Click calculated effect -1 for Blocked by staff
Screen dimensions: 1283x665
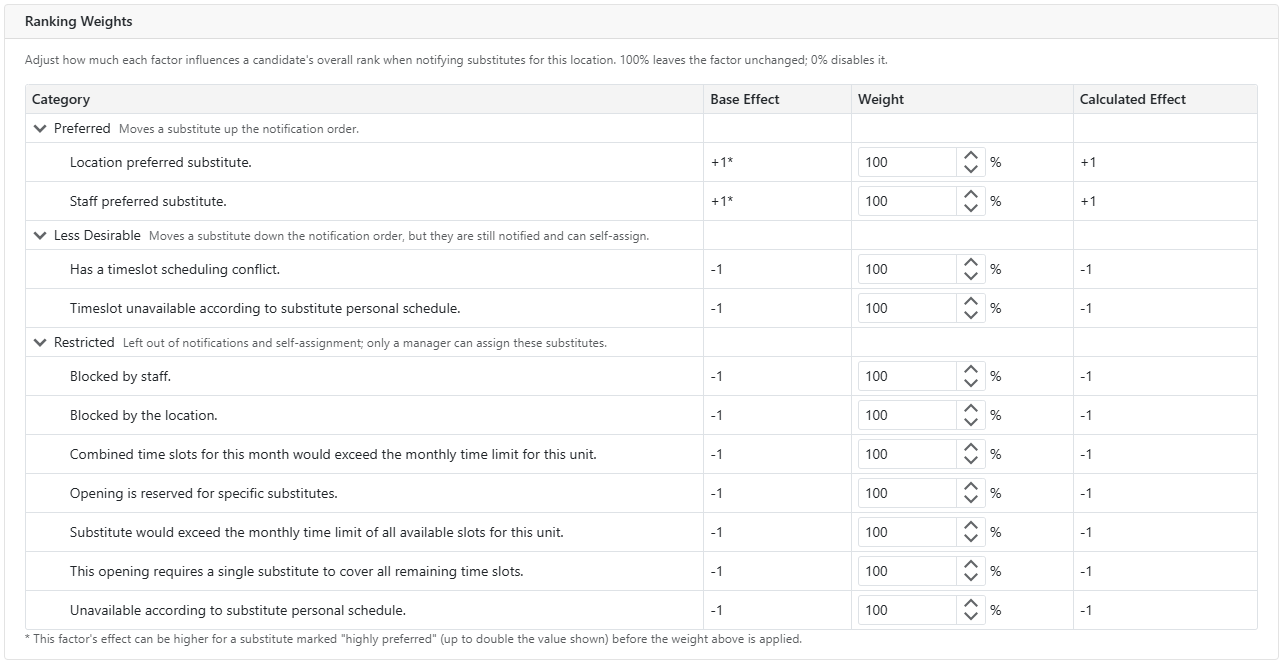pos(1086,376)
